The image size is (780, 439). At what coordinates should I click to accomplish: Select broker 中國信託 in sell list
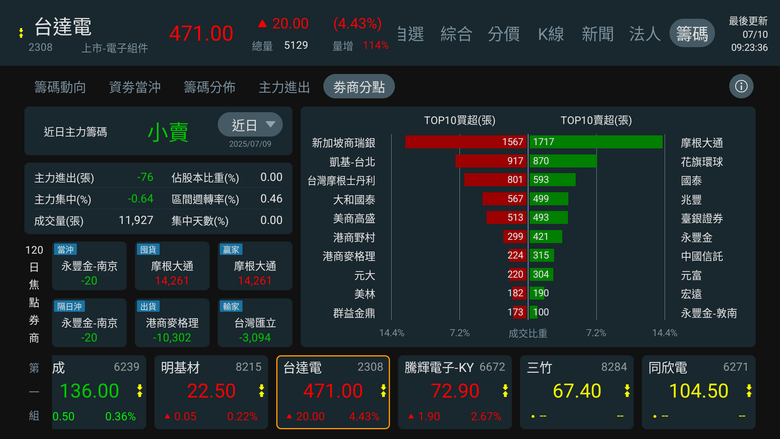click(702, 257)
